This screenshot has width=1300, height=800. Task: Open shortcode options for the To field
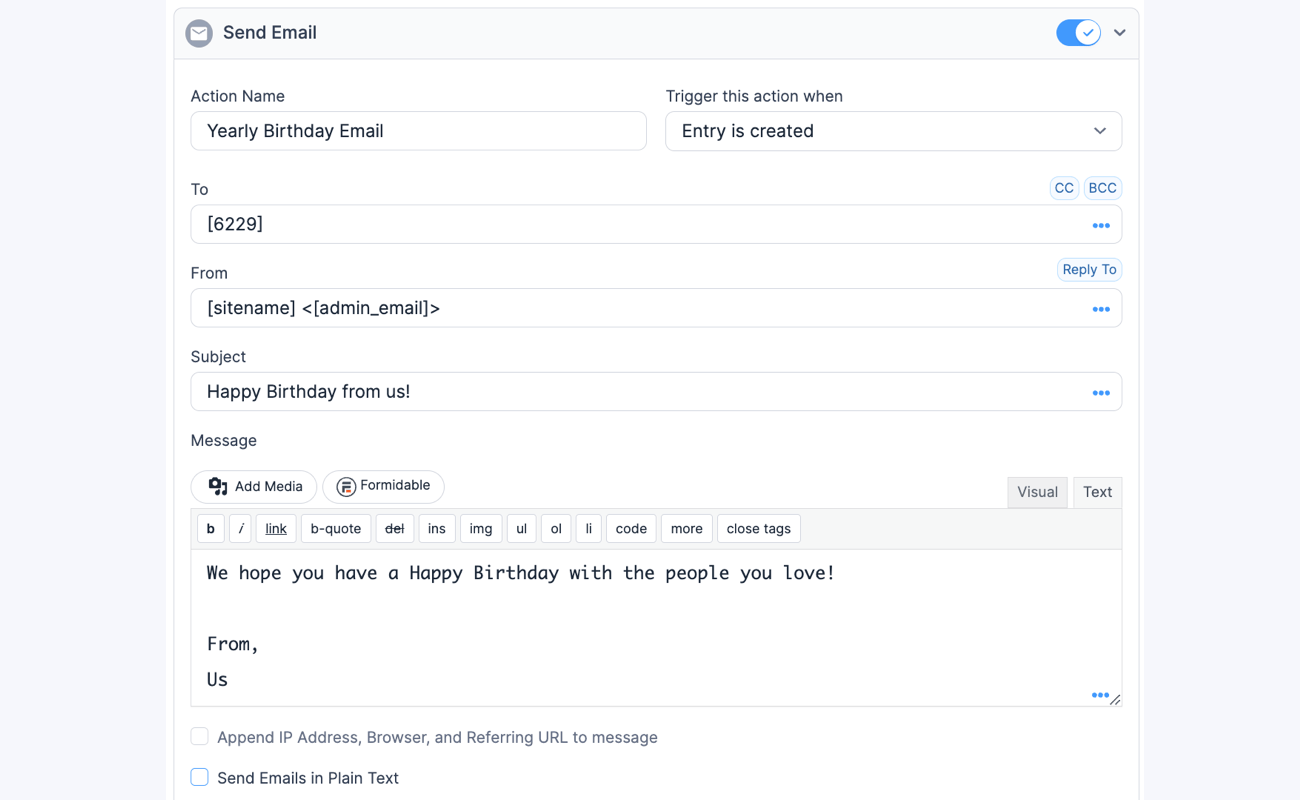(x=1101, y=225)
